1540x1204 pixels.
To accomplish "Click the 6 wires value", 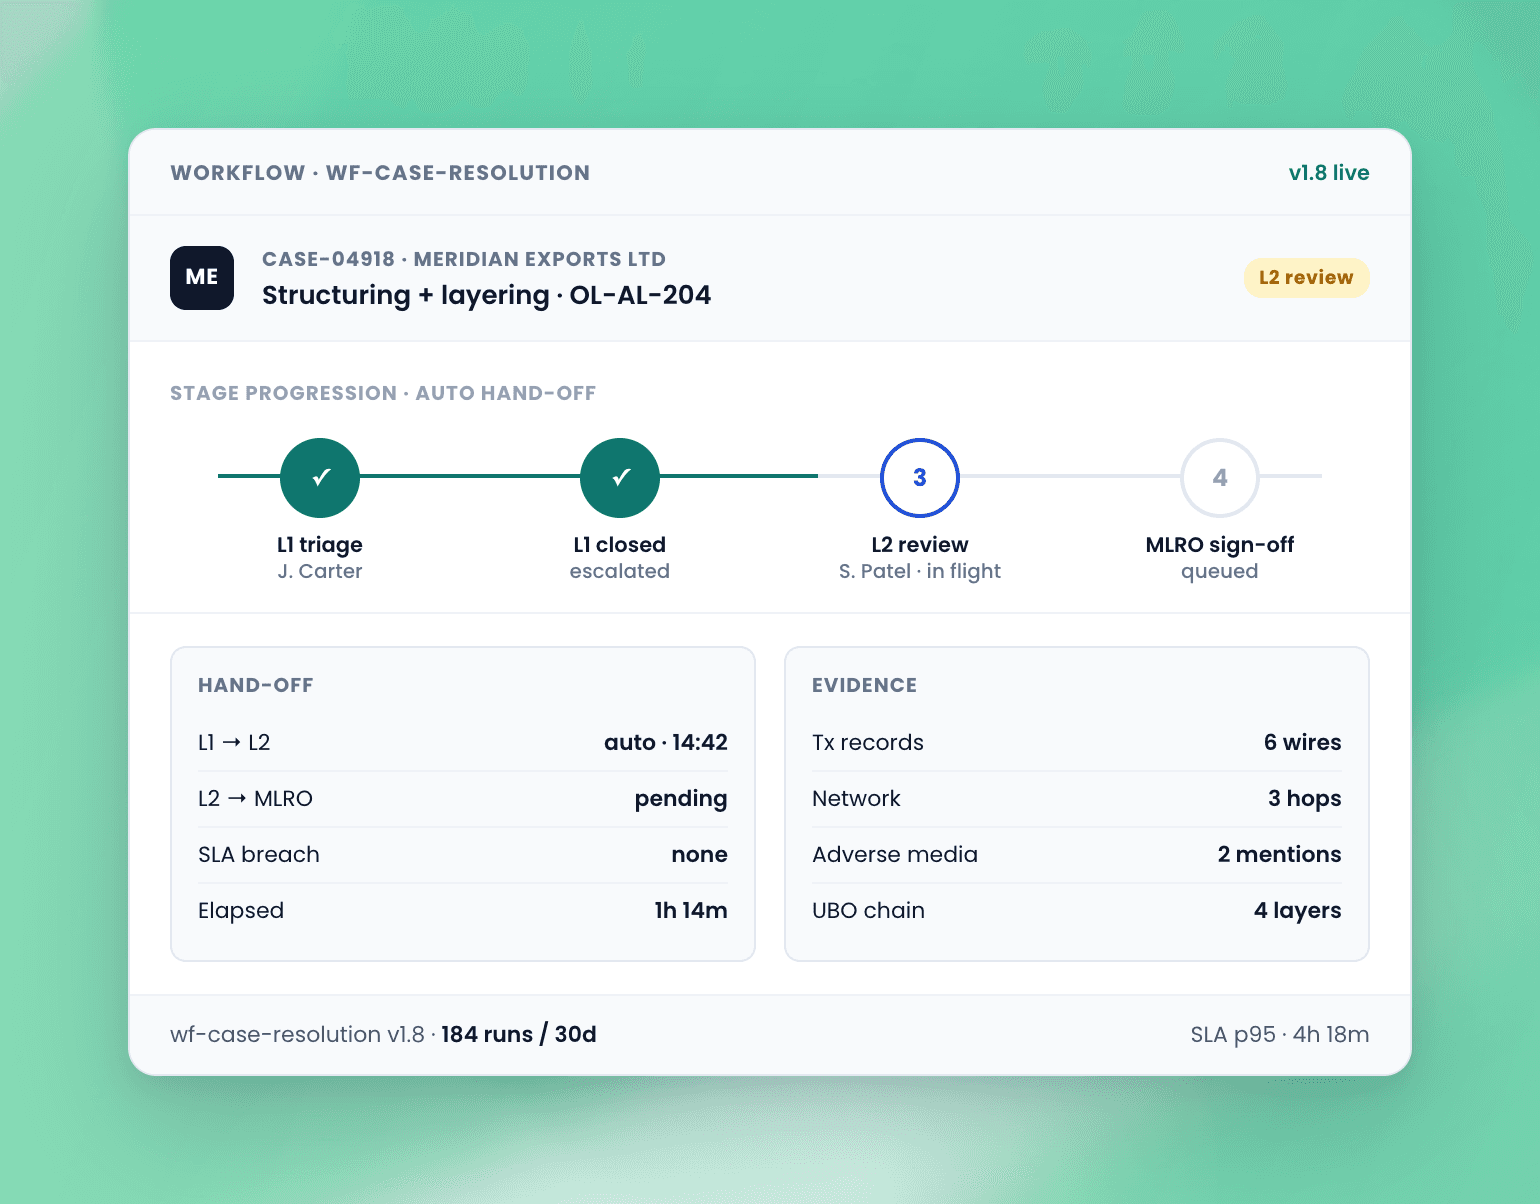I will (1303, 742).
